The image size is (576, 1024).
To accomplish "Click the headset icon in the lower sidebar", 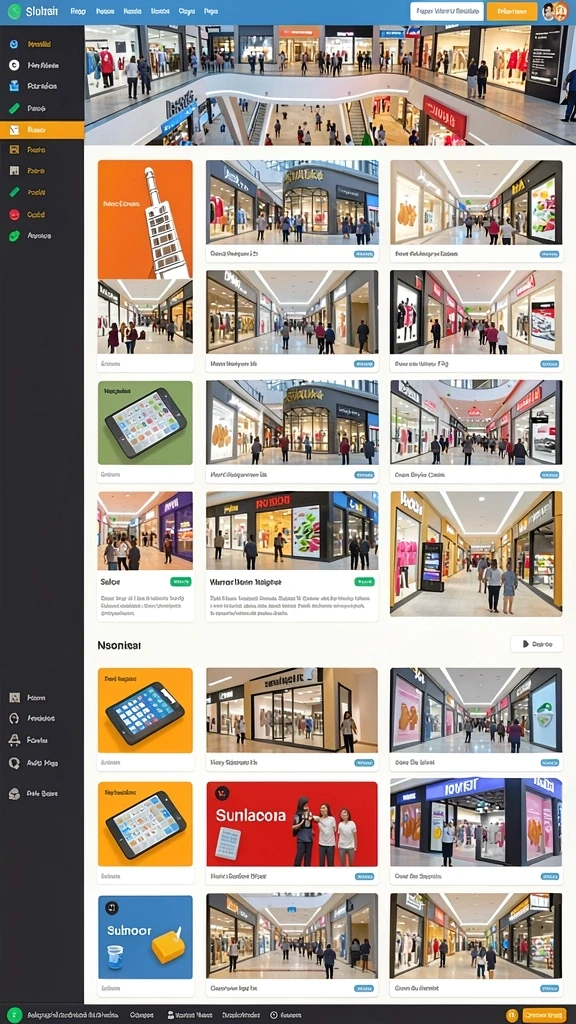I will point(14,718).
